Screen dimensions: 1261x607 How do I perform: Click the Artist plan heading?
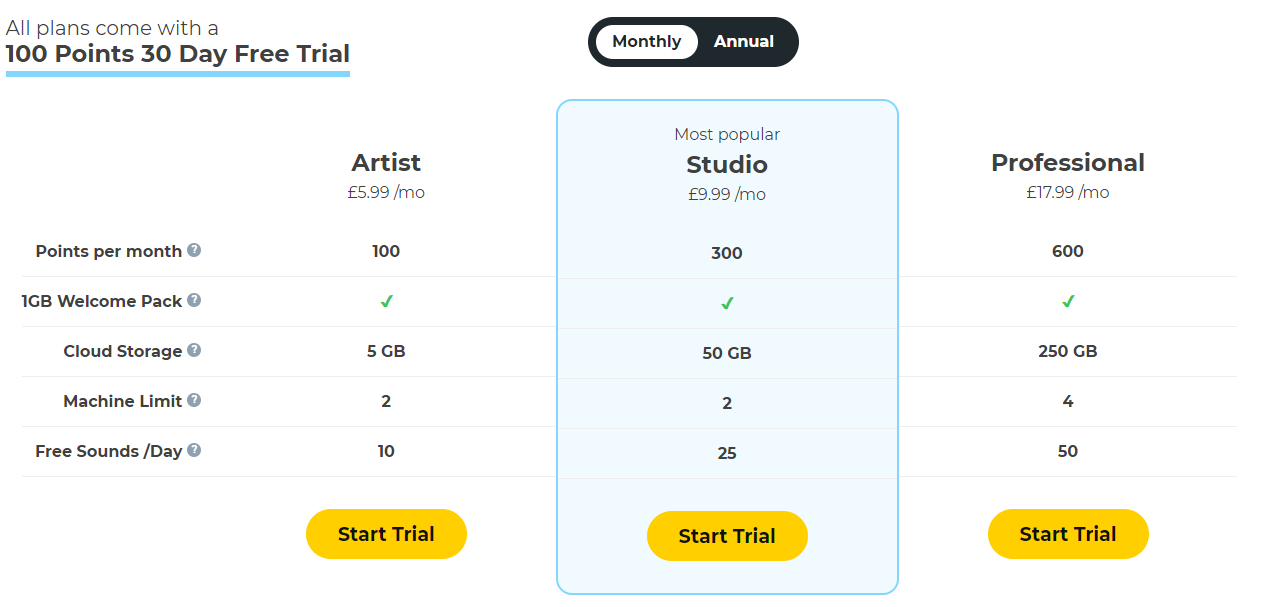(386, 163)
